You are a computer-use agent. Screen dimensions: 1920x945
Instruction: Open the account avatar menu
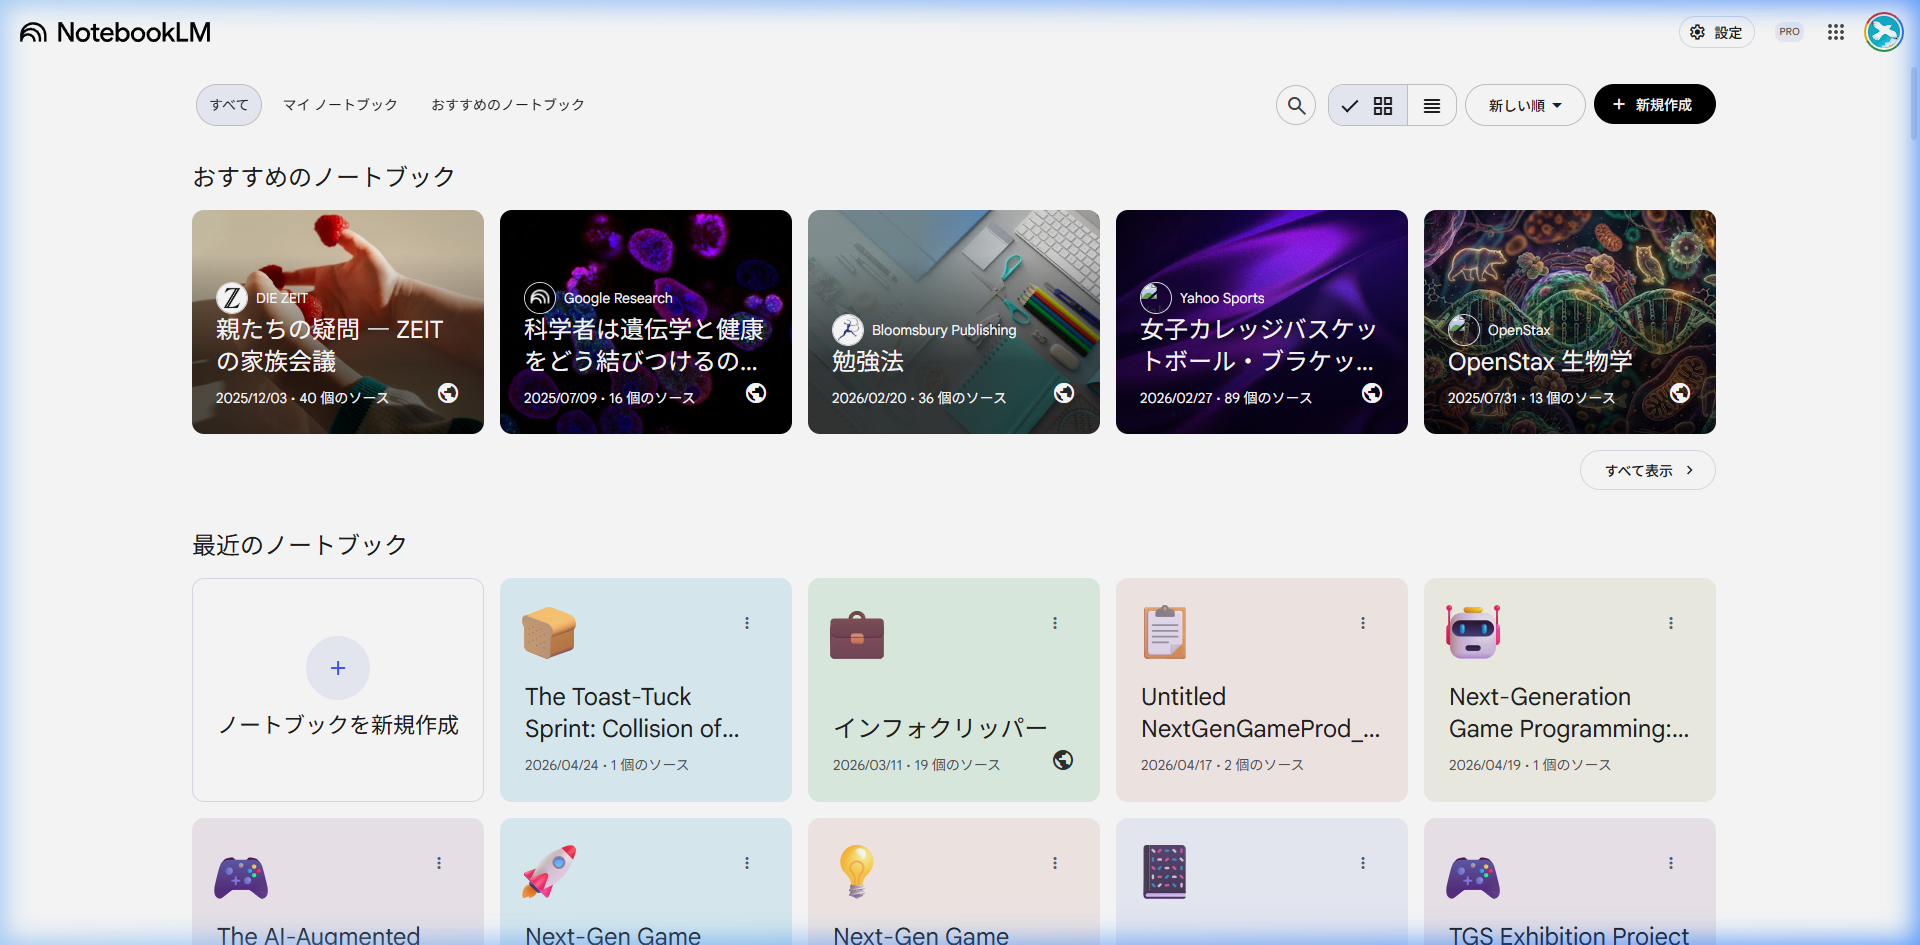1884,32
